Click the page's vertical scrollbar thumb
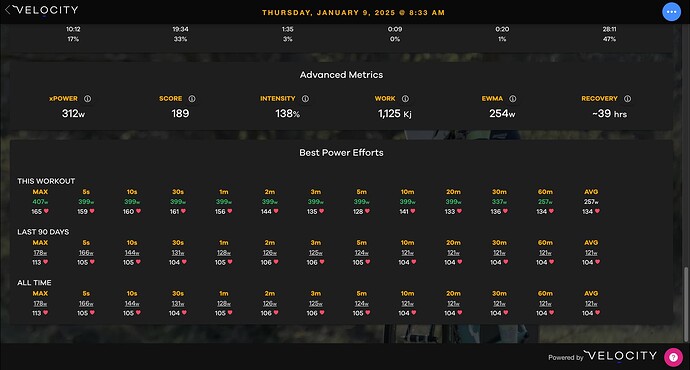 tap(686, 304)
